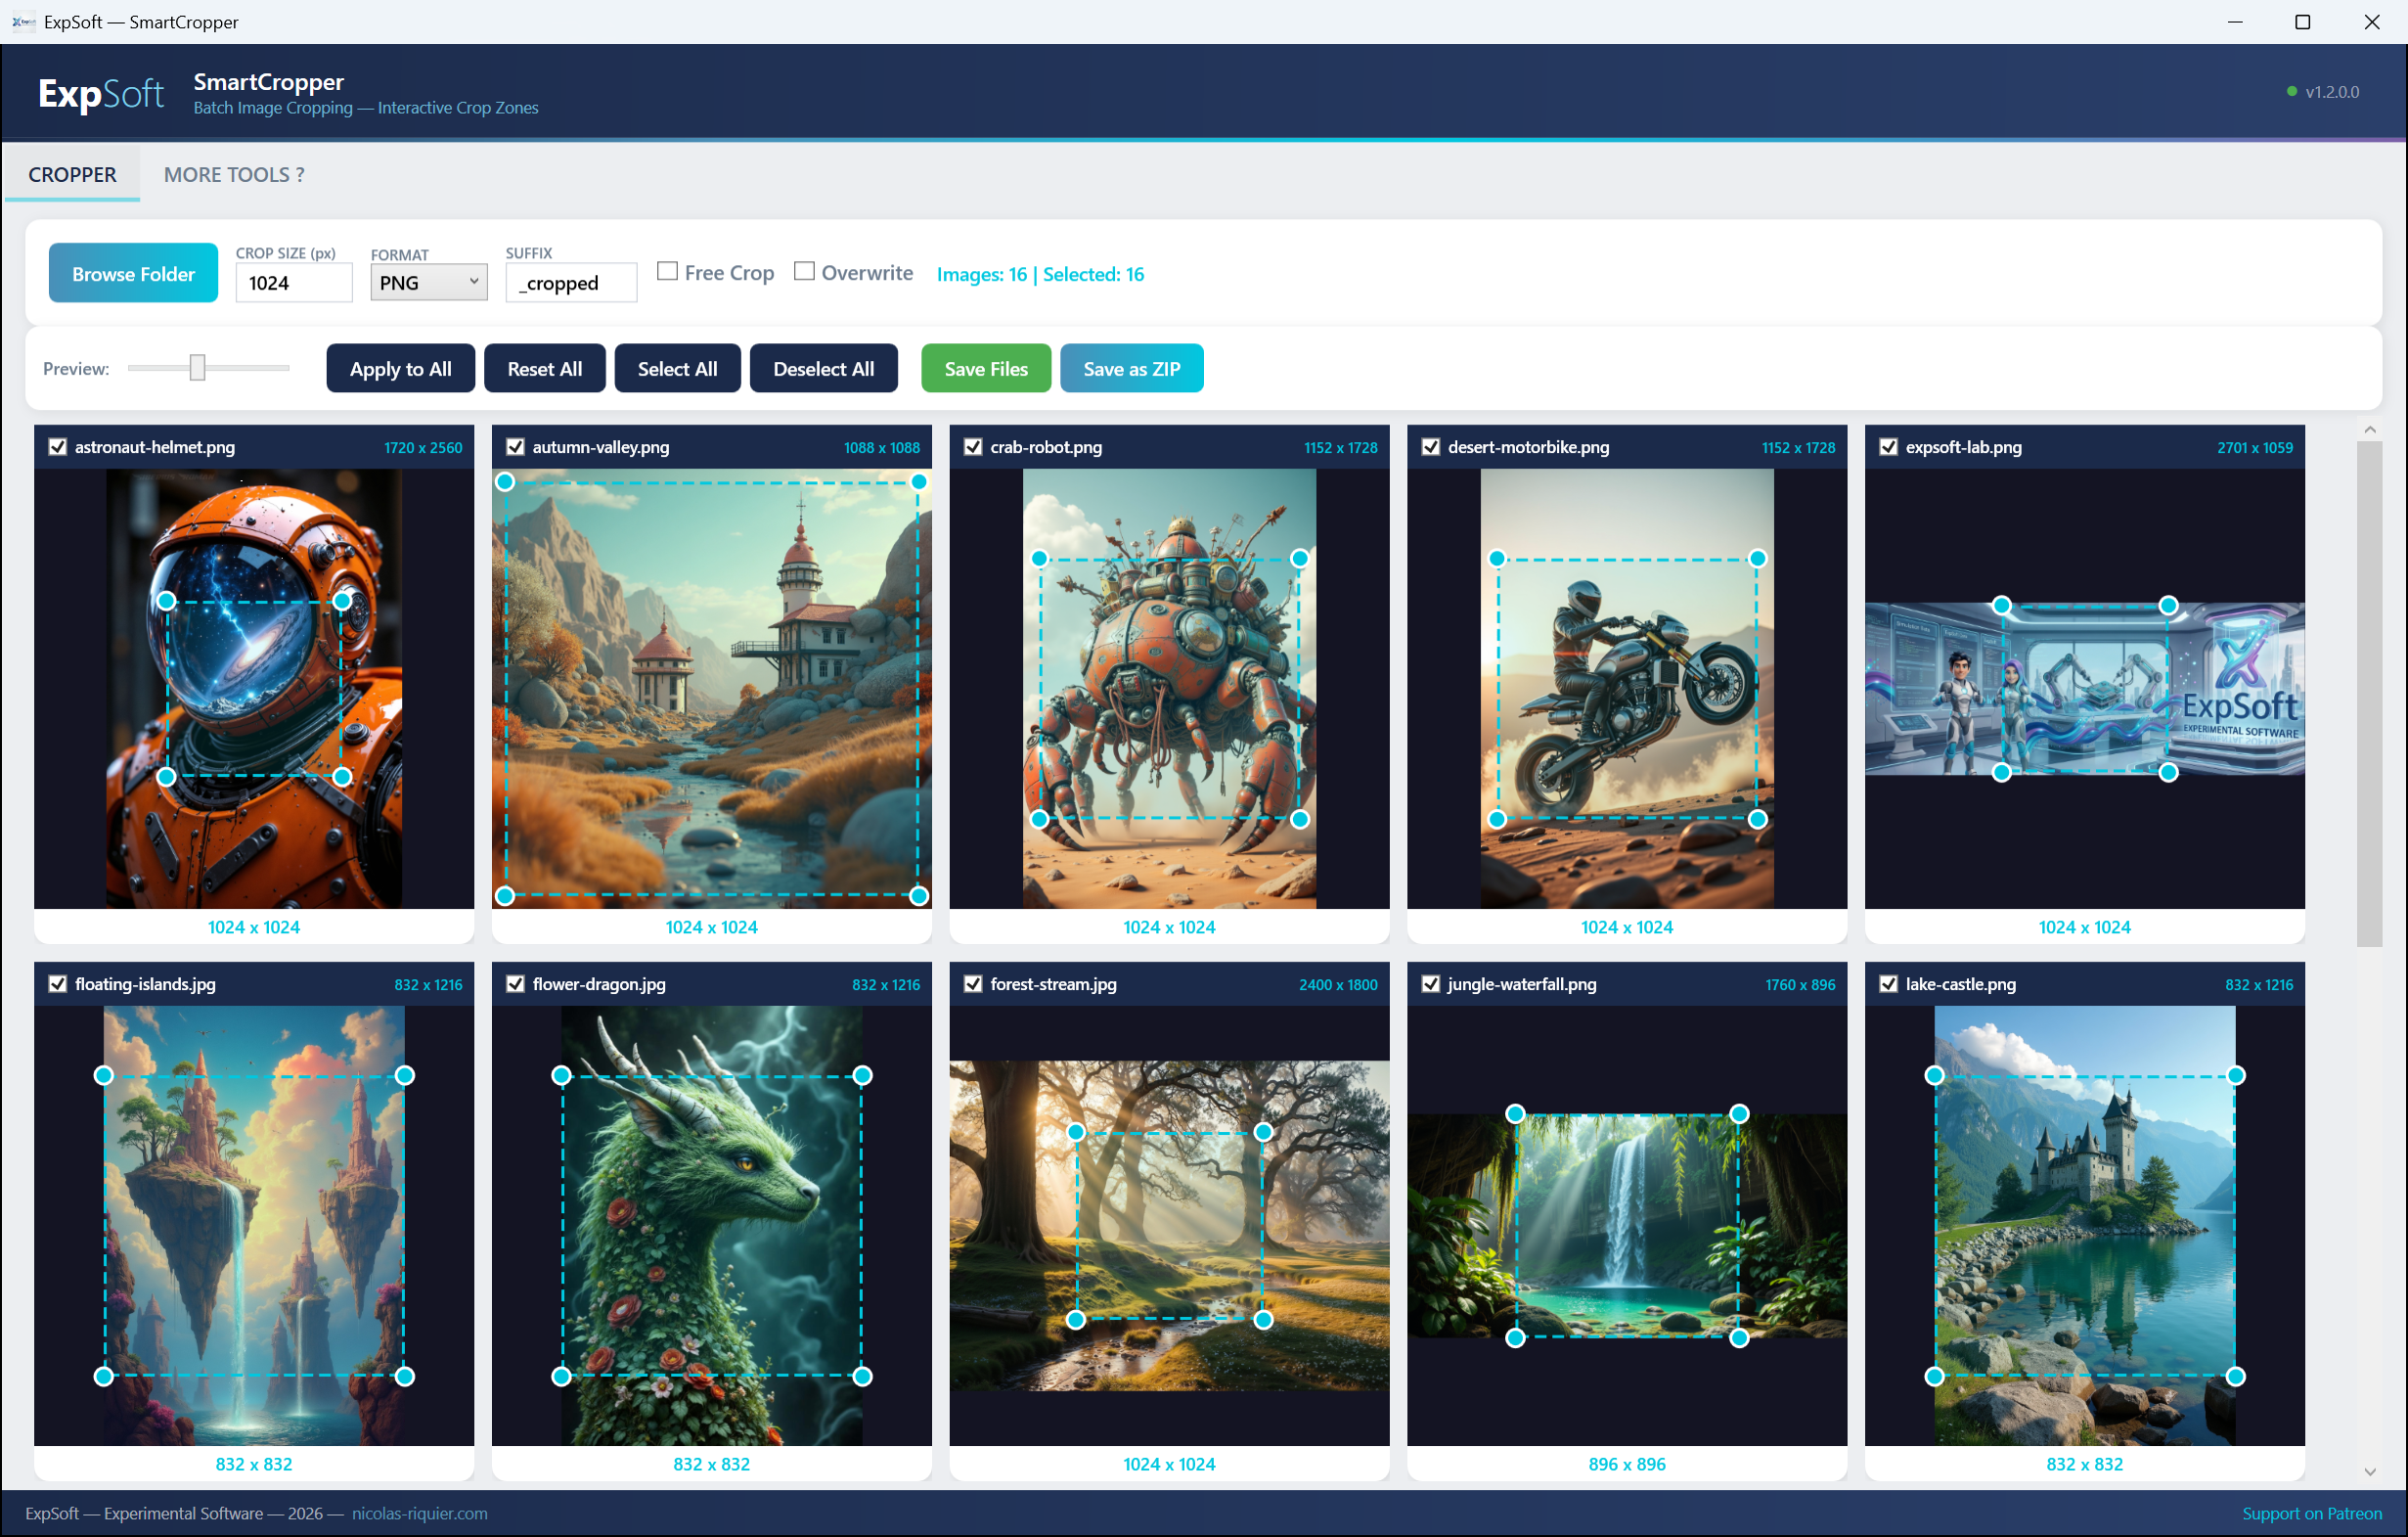Click the Preview size slider handle
This screenshot has width=2408, height=1537.
[x=197, y=368]
